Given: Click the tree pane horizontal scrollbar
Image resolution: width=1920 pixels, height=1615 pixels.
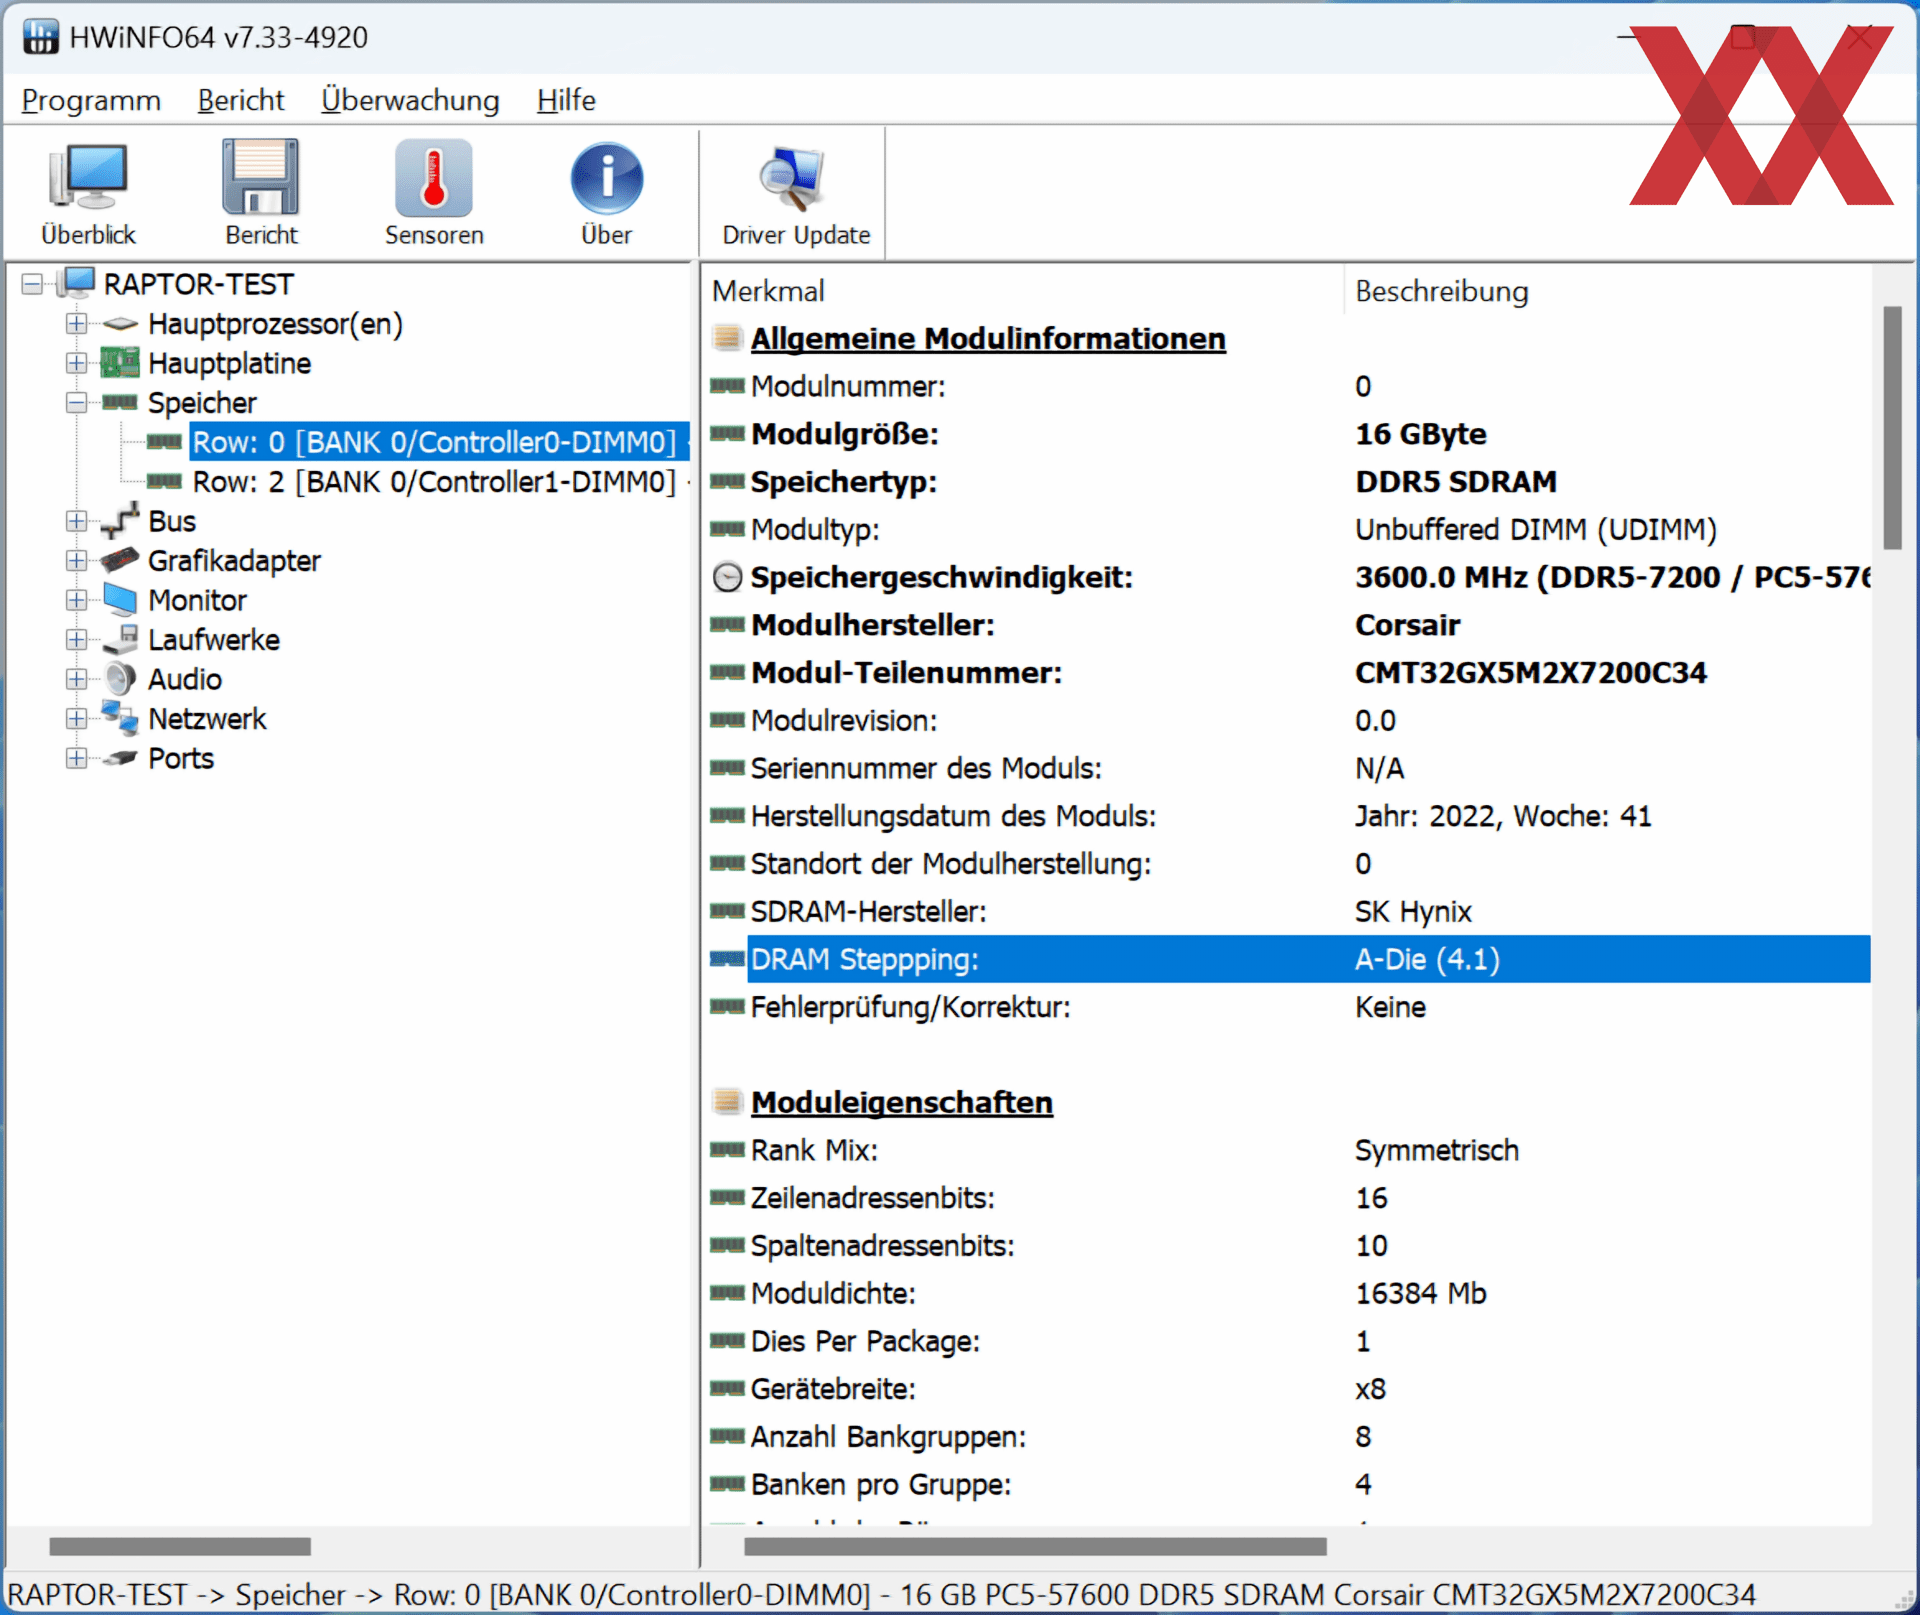Looking at the screenshot, I should point(180,1547).
